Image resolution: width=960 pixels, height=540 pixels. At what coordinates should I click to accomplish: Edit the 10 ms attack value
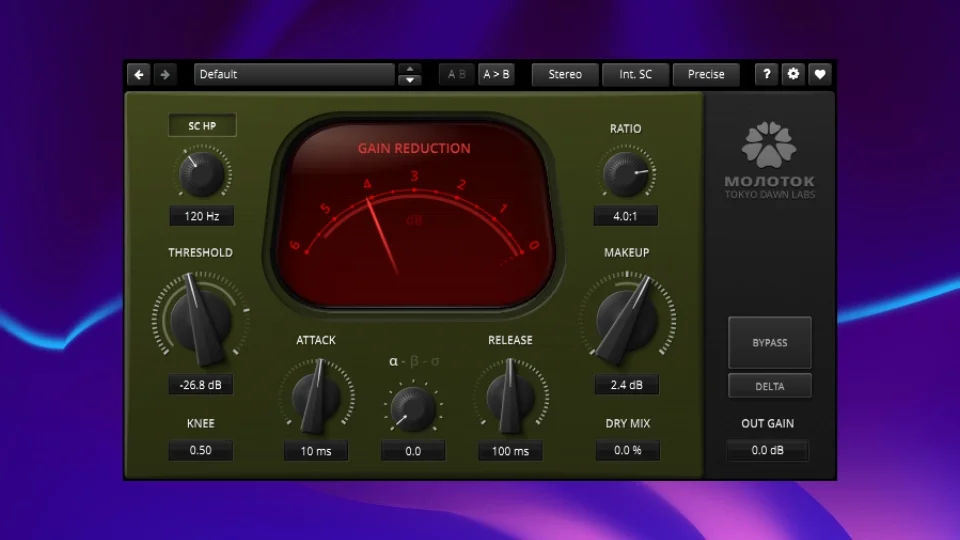[316, 451]
